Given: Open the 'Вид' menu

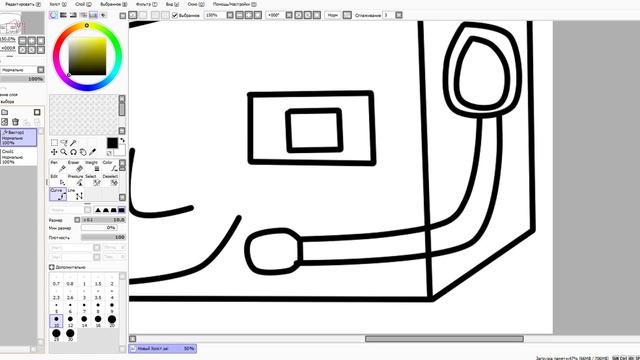Looking at the screenshot, I should [x=172, y=4].
